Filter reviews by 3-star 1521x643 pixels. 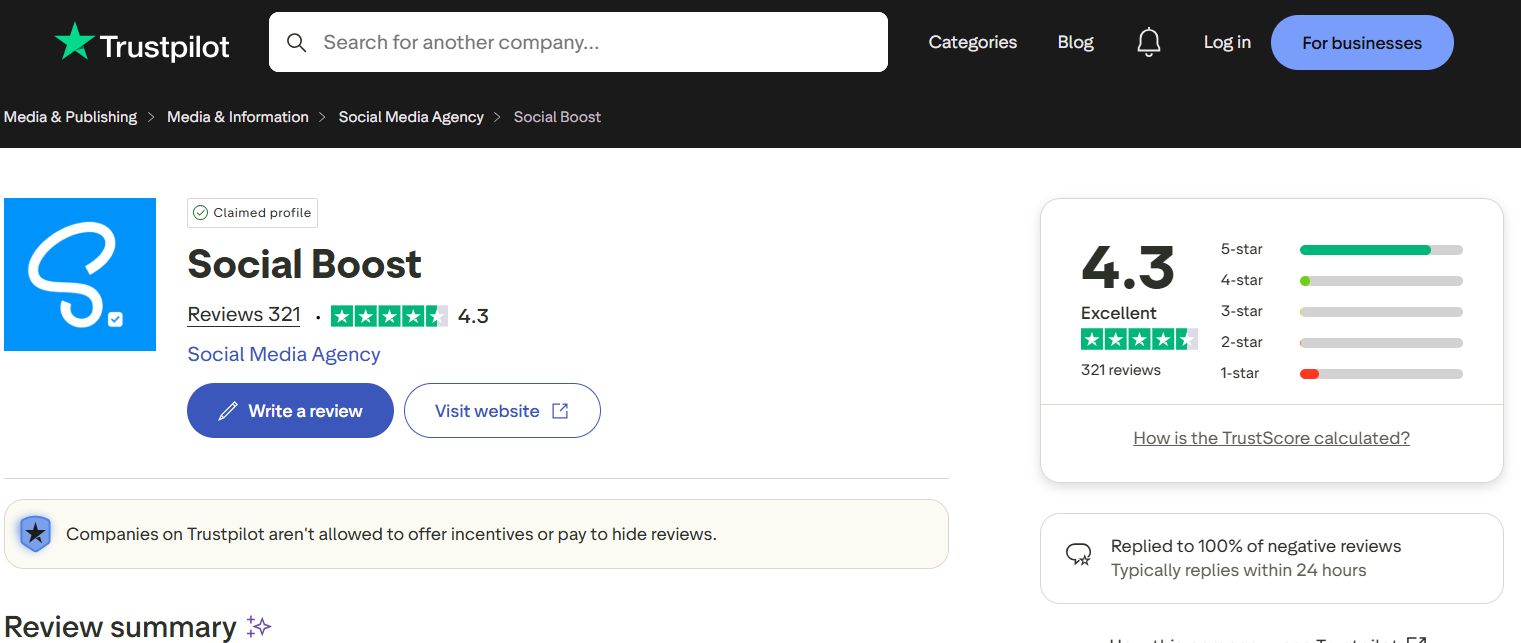click(x=1341, y=311)
